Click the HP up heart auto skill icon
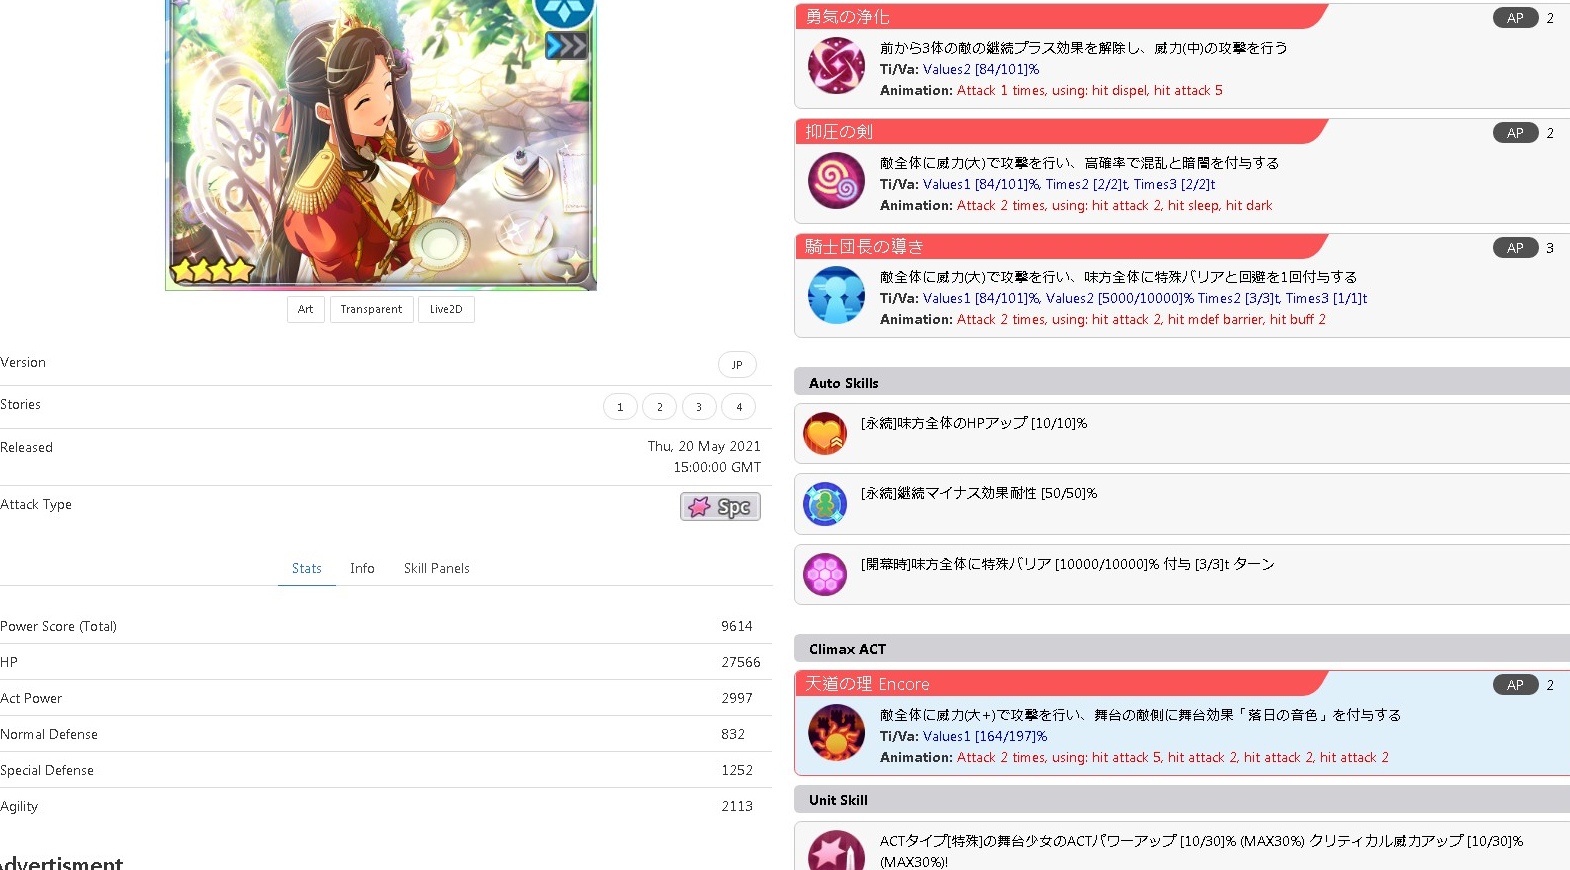 [x=825, y=433]
